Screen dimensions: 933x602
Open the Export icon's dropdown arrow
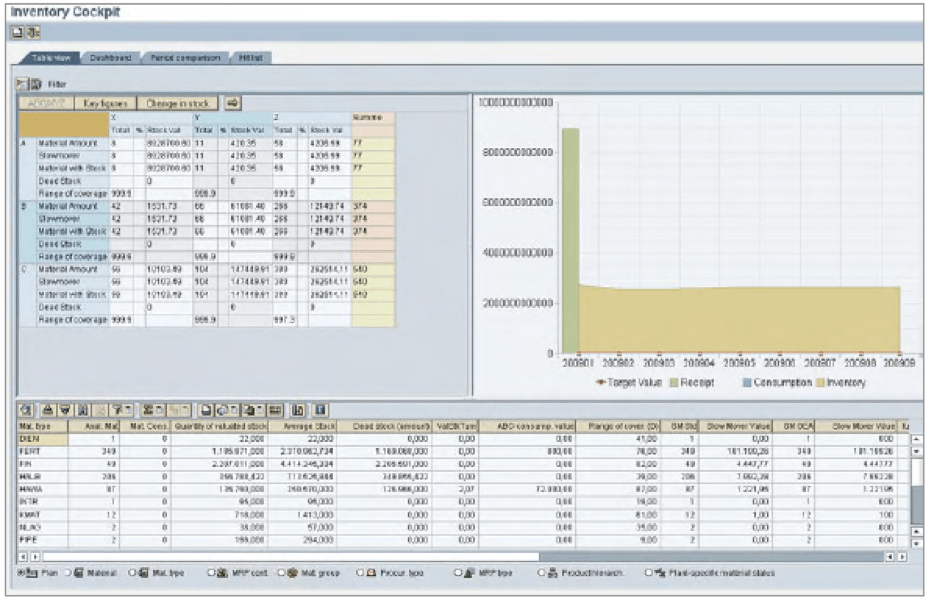pos(261,410)
